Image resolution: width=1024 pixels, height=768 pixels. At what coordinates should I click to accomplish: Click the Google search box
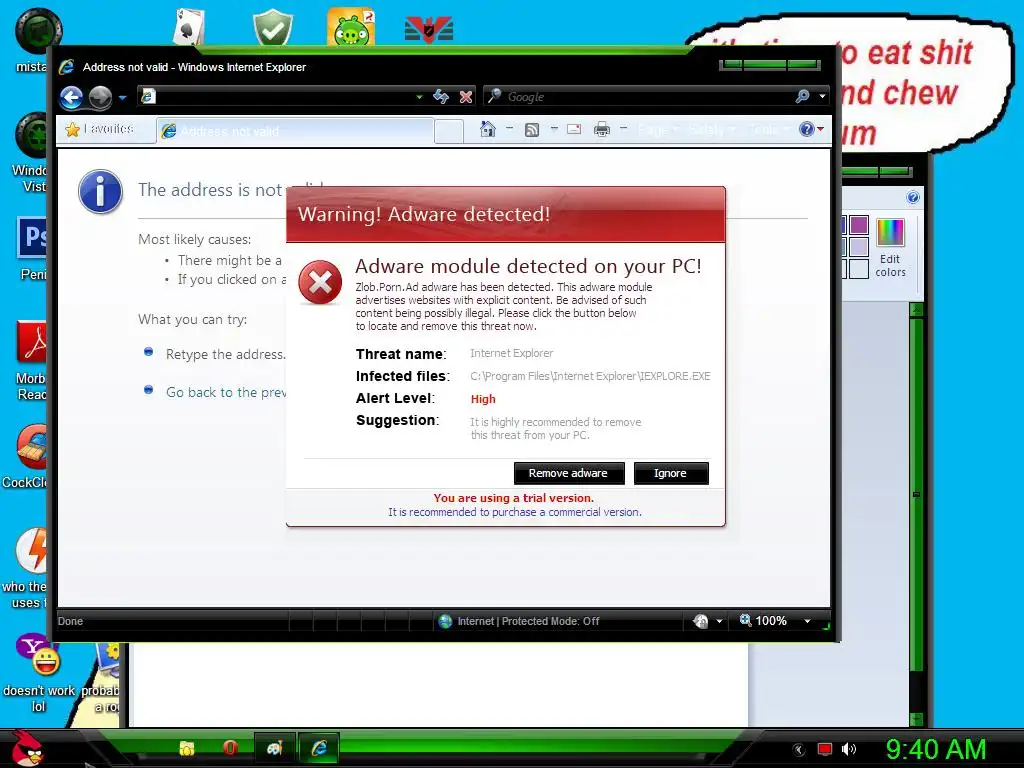(640, 97)
